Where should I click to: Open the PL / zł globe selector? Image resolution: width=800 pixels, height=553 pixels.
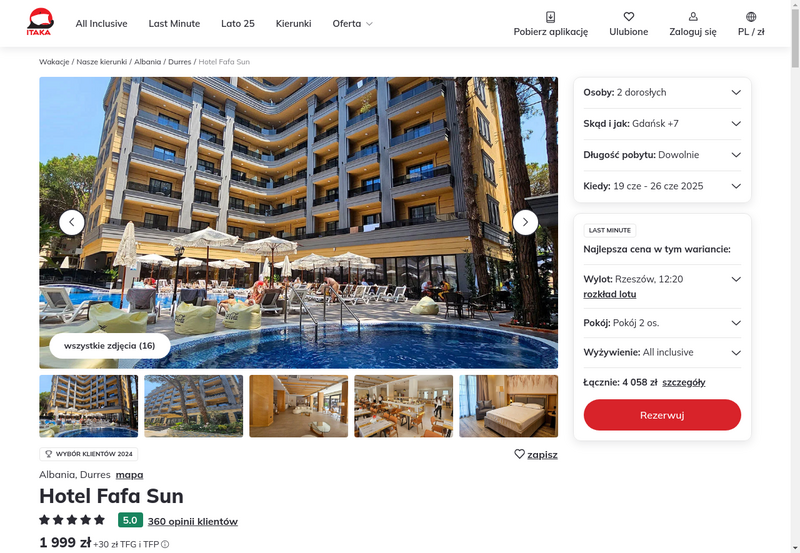(751, 17)
